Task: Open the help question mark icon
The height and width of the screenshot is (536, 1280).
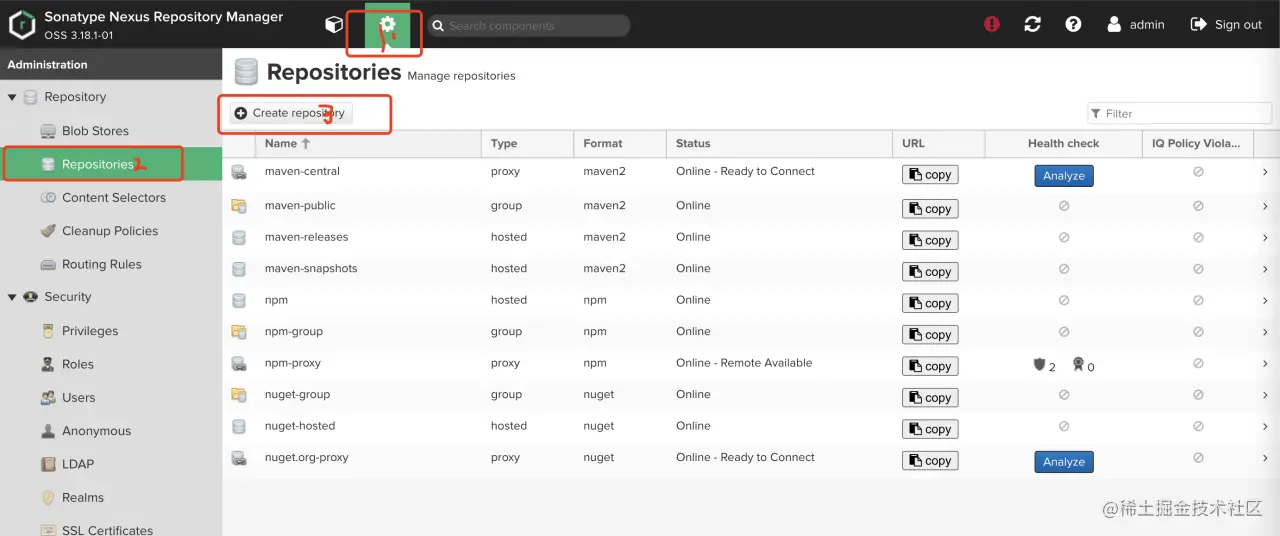Action: click(1073, 24)
